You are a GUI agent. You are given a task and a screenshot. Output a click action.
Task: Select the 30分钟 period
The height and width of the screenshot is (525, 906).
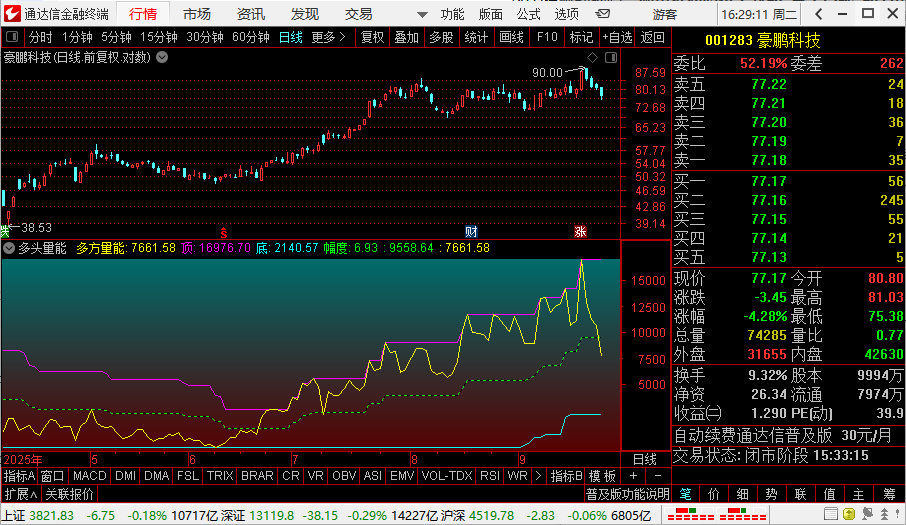pos(205,38)
